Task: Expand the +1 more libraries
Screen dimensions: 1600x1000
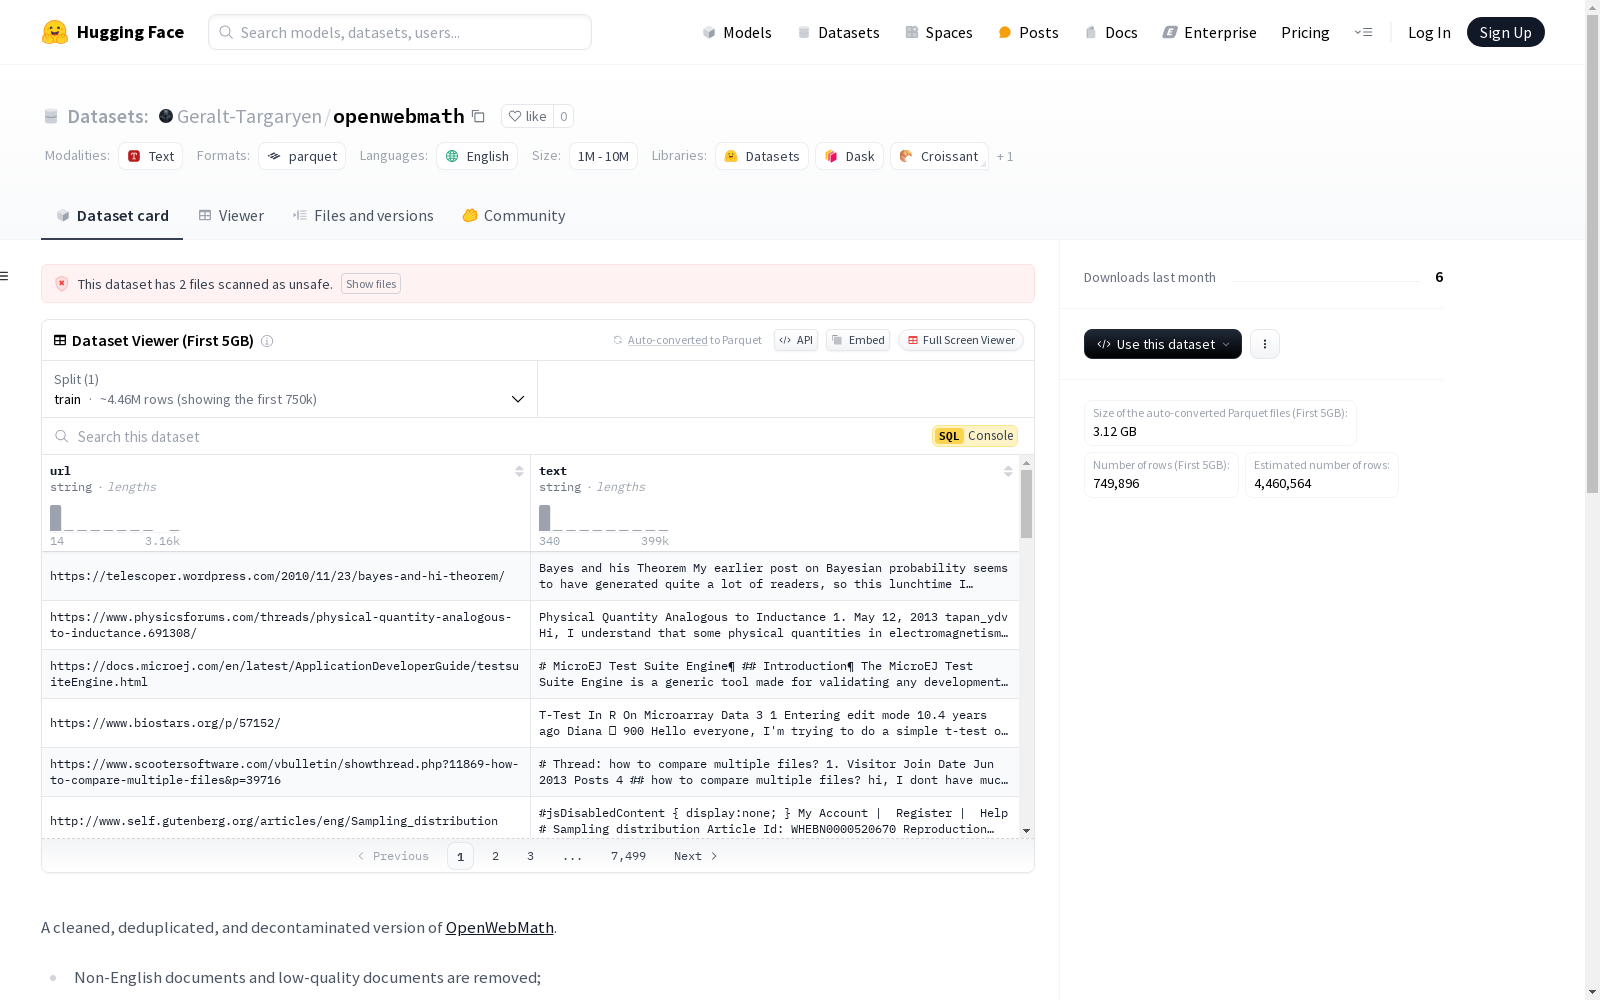Action: tap(1005, 157)
